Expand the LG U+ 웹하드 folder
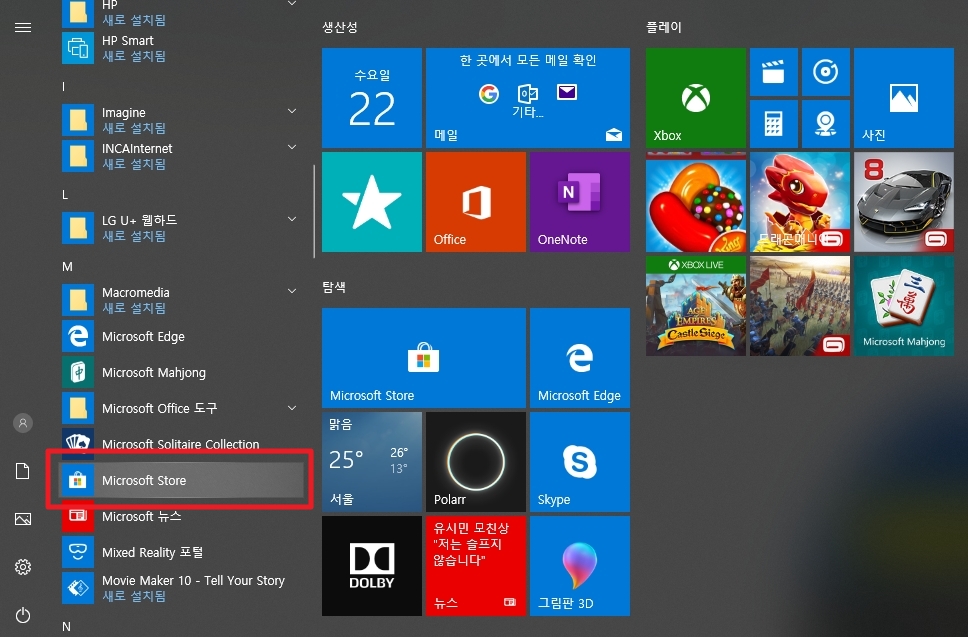 click(x=292, y=219)
